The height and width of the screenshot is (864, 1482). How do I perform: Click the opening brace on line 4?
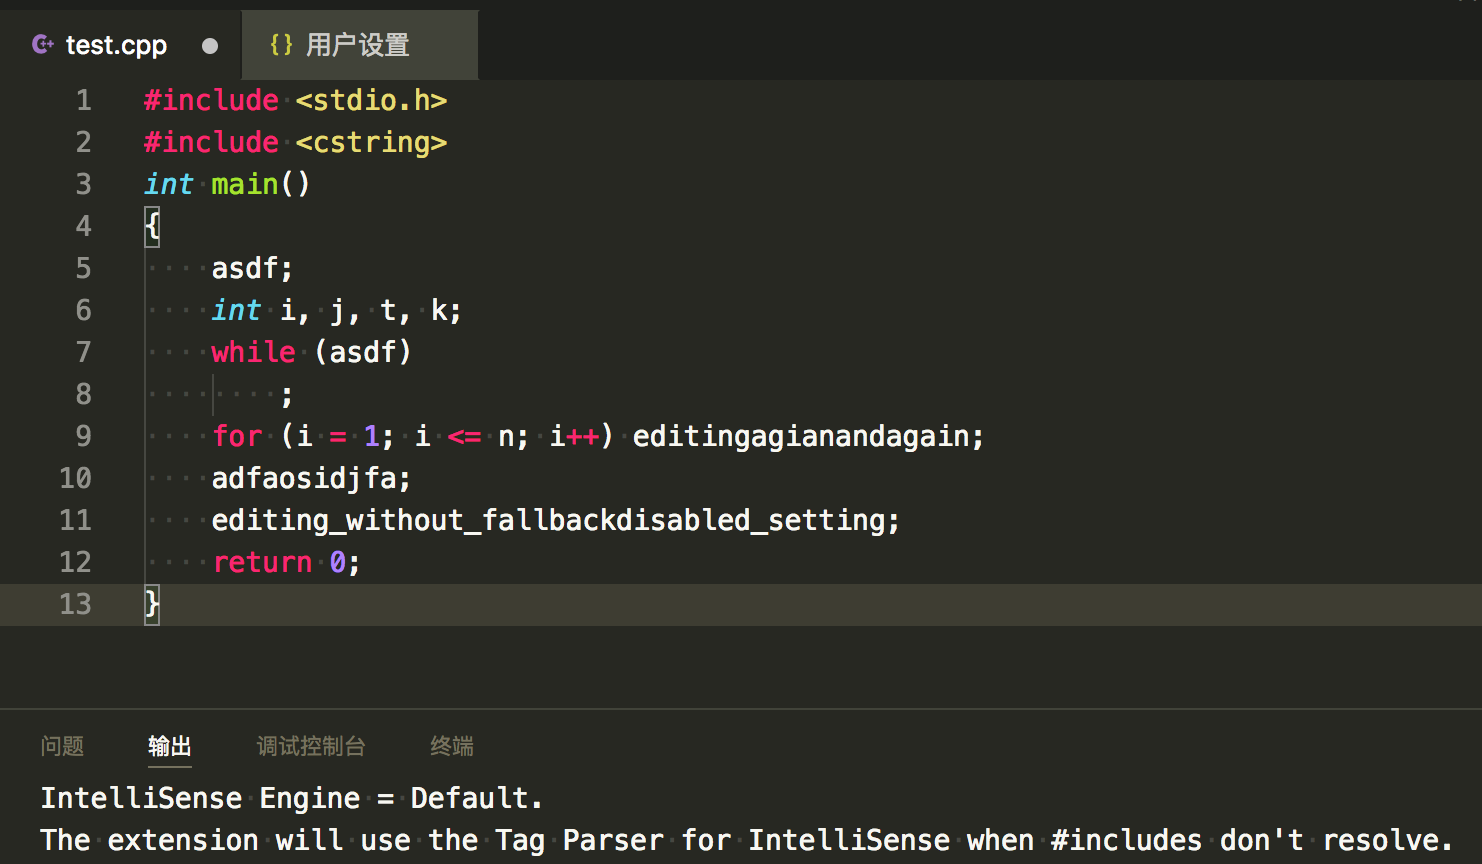click(x=150, y=225)
